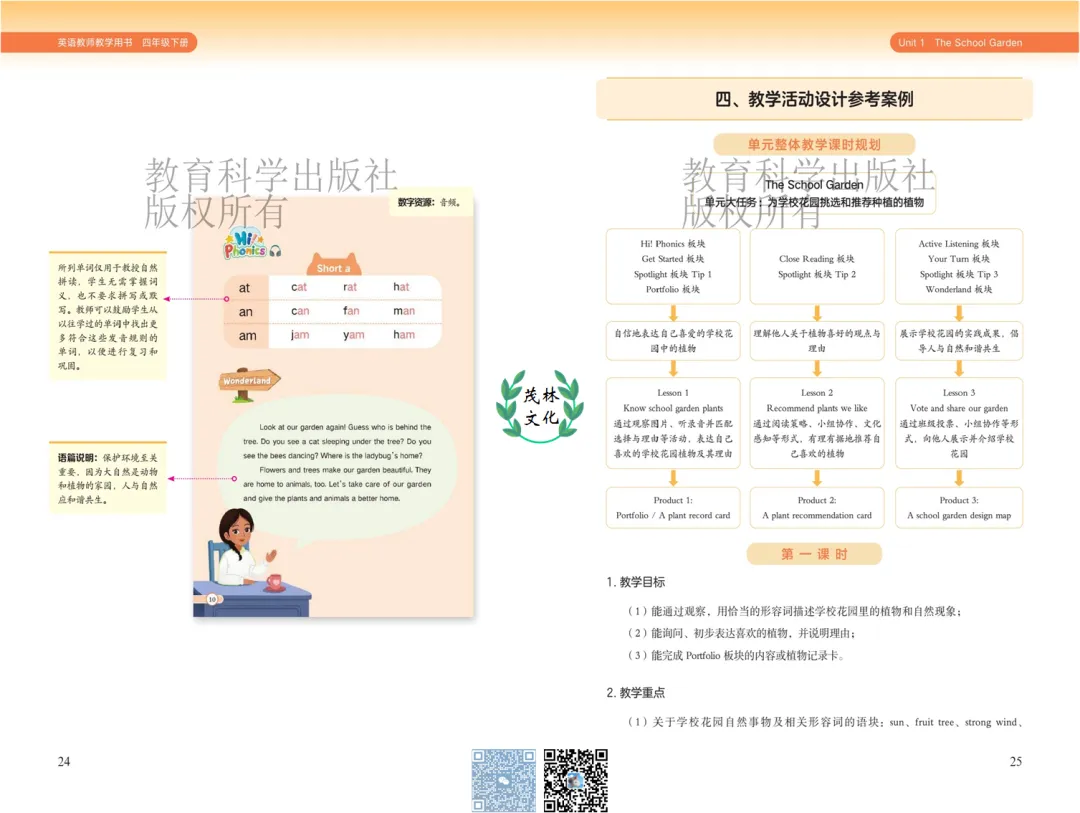
Task: Click the 'at' row header
Action: coord(245,288)
